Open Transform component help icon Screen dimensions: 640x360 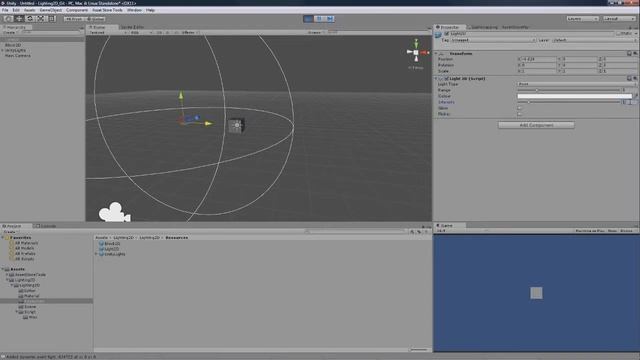click(x=629, y=53)
